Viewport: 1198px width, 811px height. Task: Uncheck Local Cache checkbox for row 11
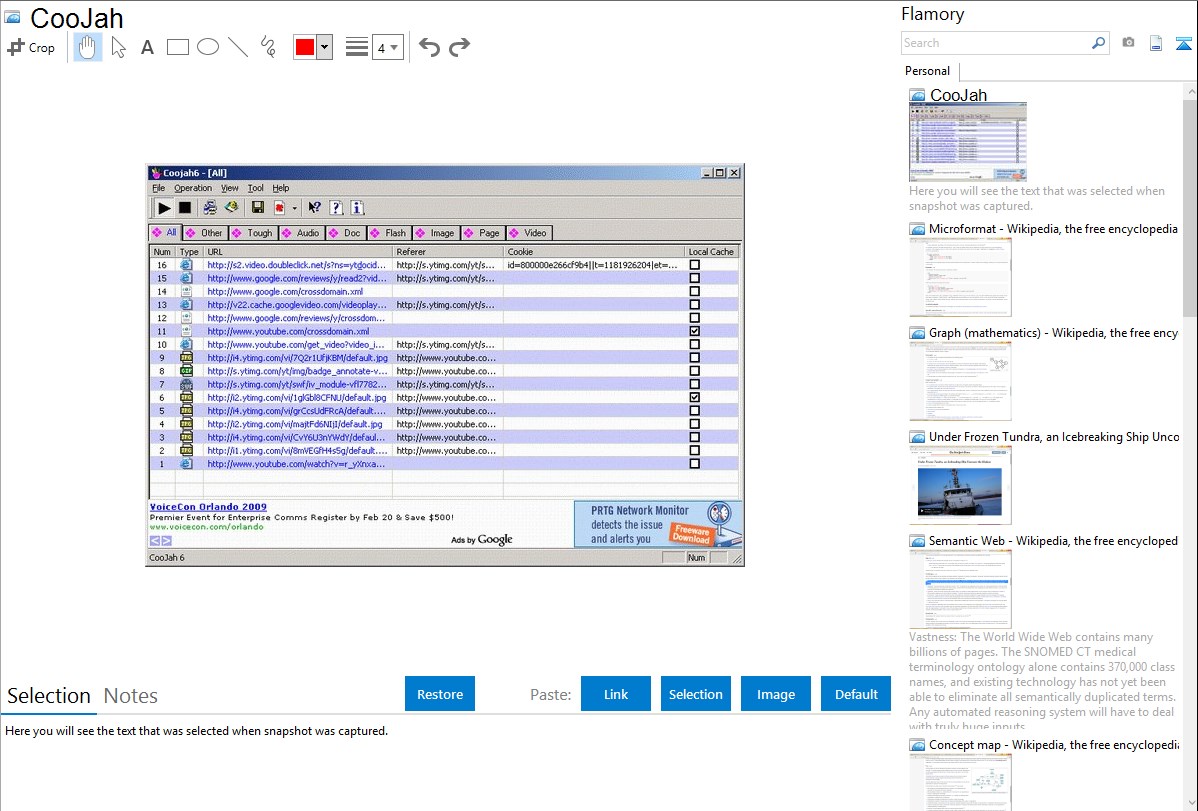(x=695, y=331)
